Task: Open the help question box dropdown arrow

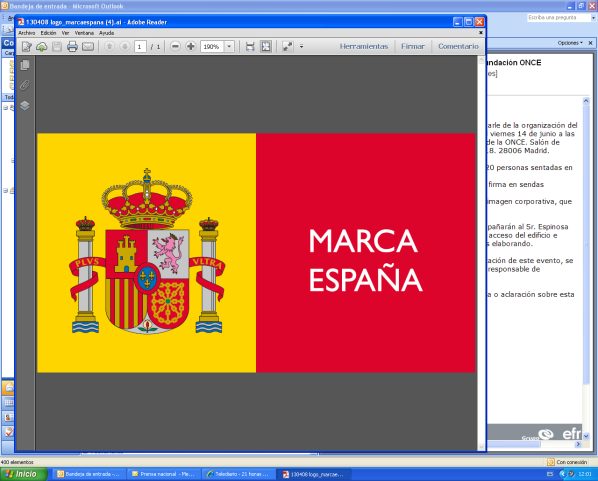Action: point(593,18)
